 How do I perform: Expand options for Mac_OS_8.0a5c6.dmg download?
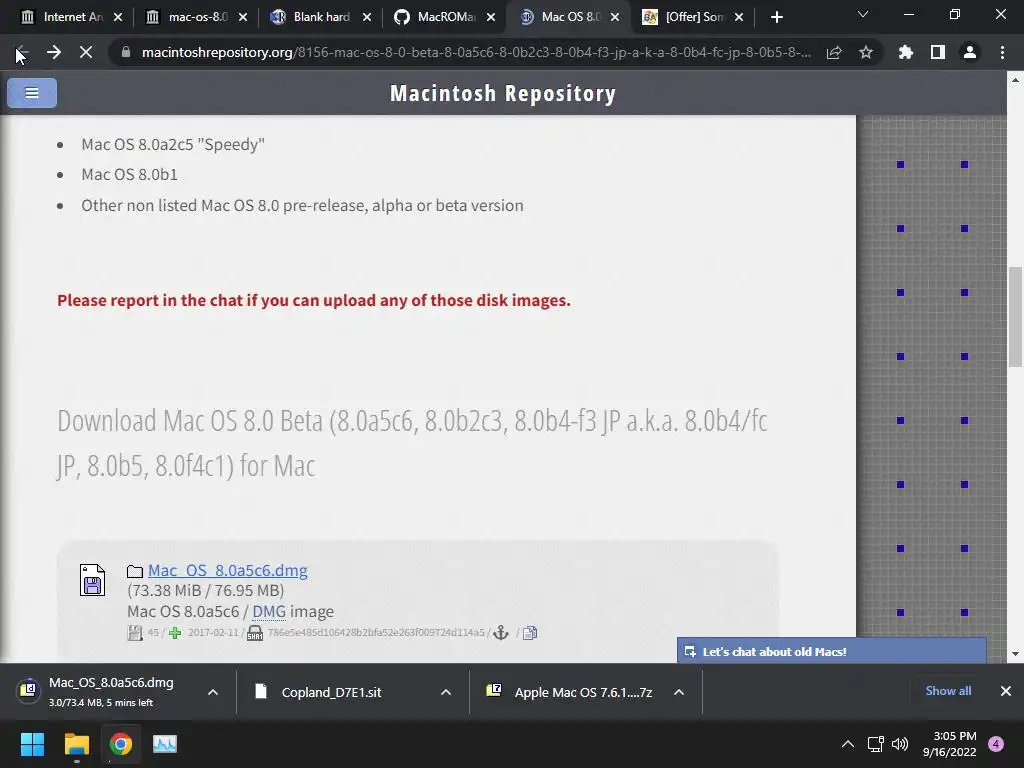tap(213, 692)
